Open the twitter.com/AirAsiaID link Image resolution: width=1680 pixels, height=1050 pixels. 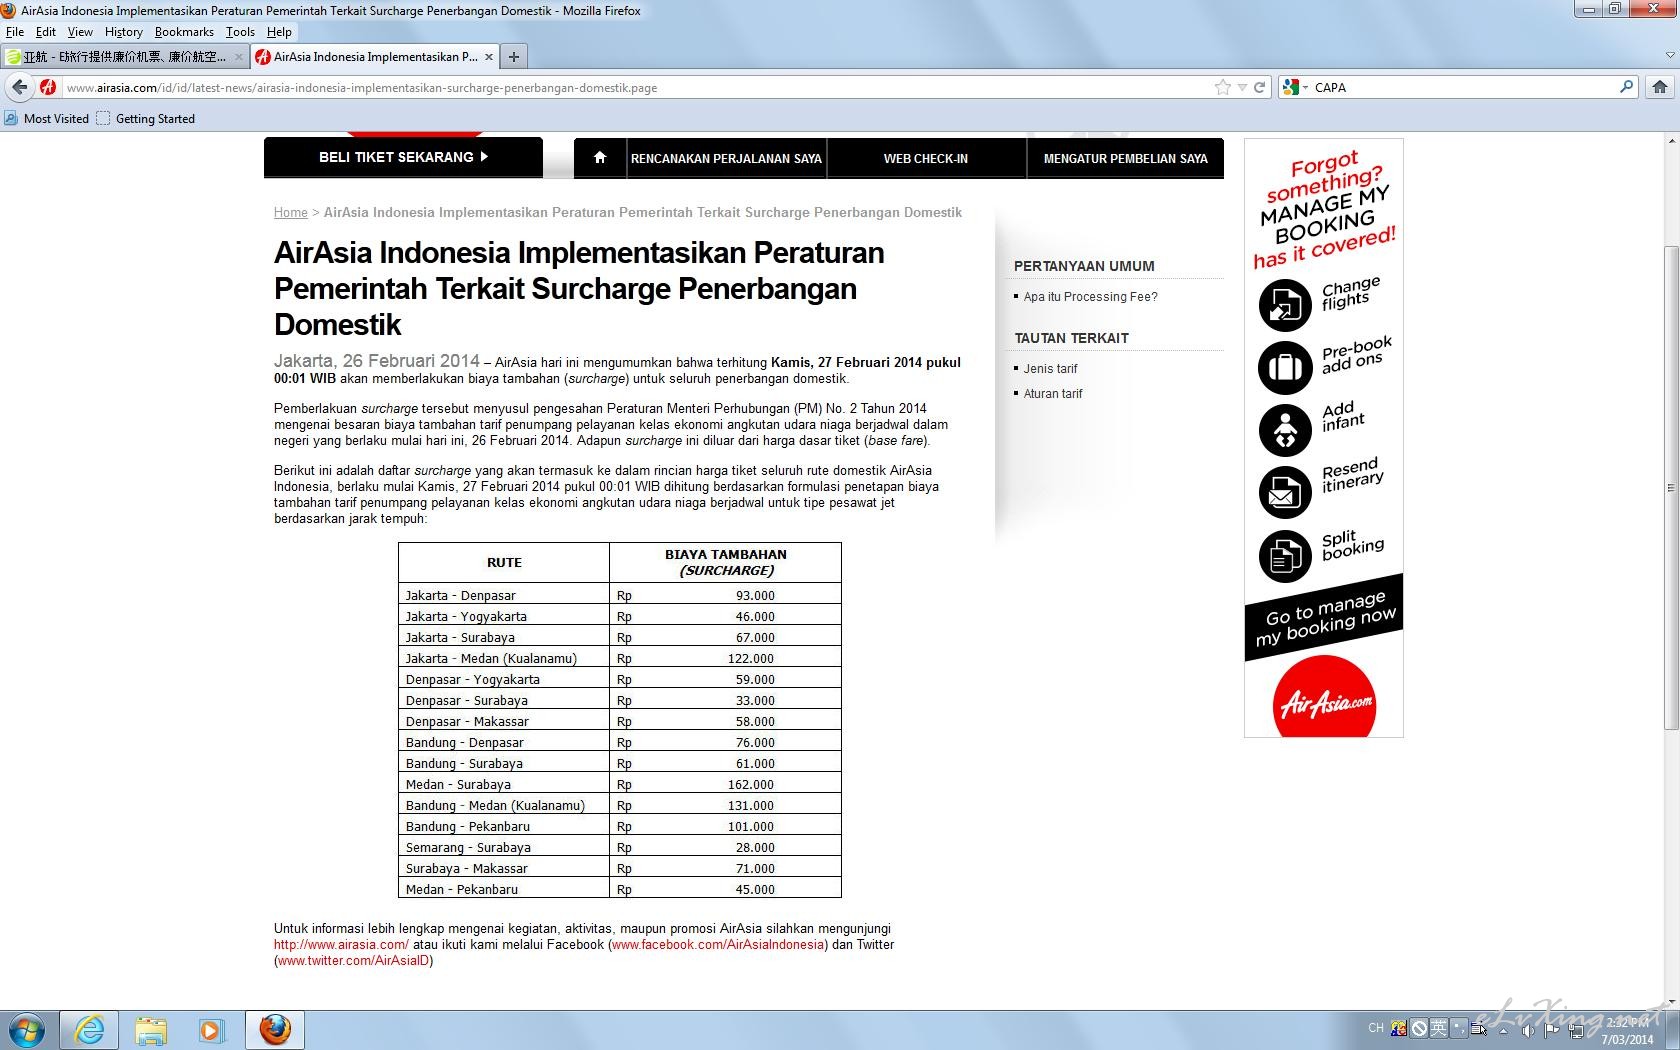click(354, 960)
